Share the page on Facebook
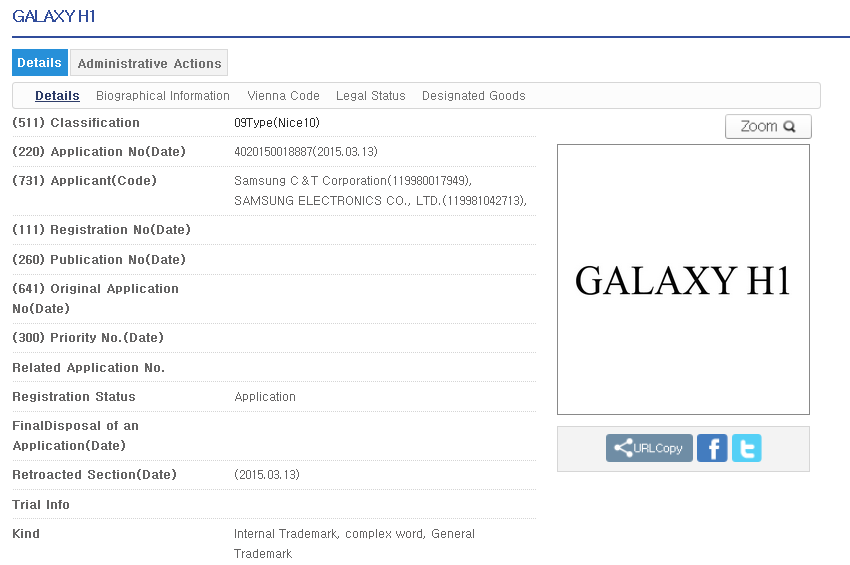 click(712, 448)
